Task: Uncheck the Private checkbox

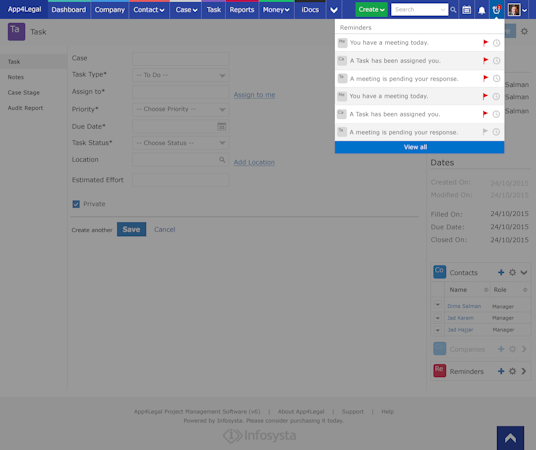Action: 76,204
